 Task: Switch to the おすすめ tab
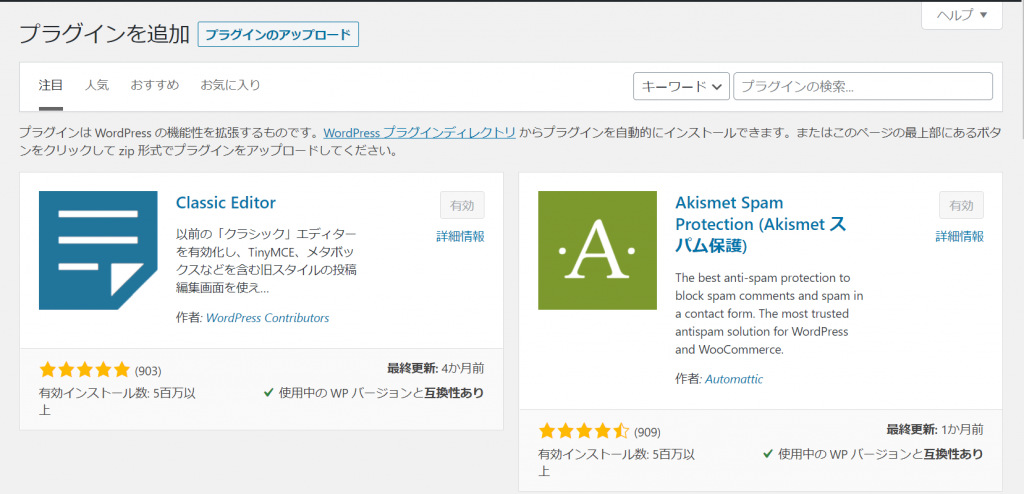pyautogui.click(x=155, y=85)
